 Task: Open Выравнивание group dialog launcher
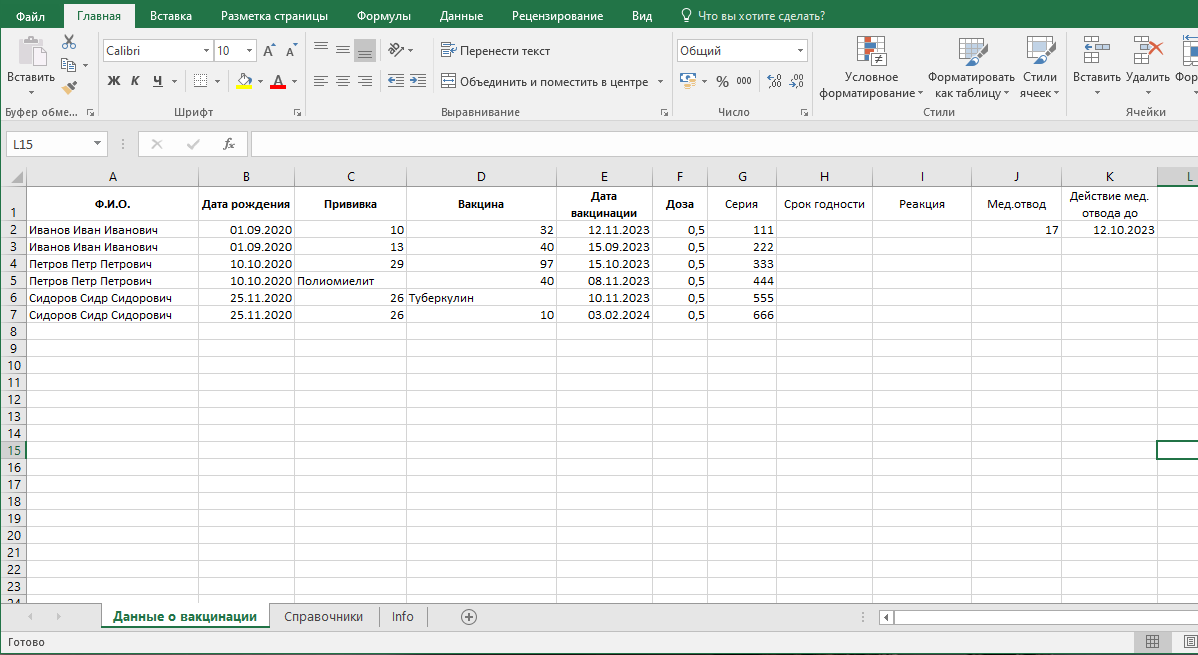coord(664,112)
